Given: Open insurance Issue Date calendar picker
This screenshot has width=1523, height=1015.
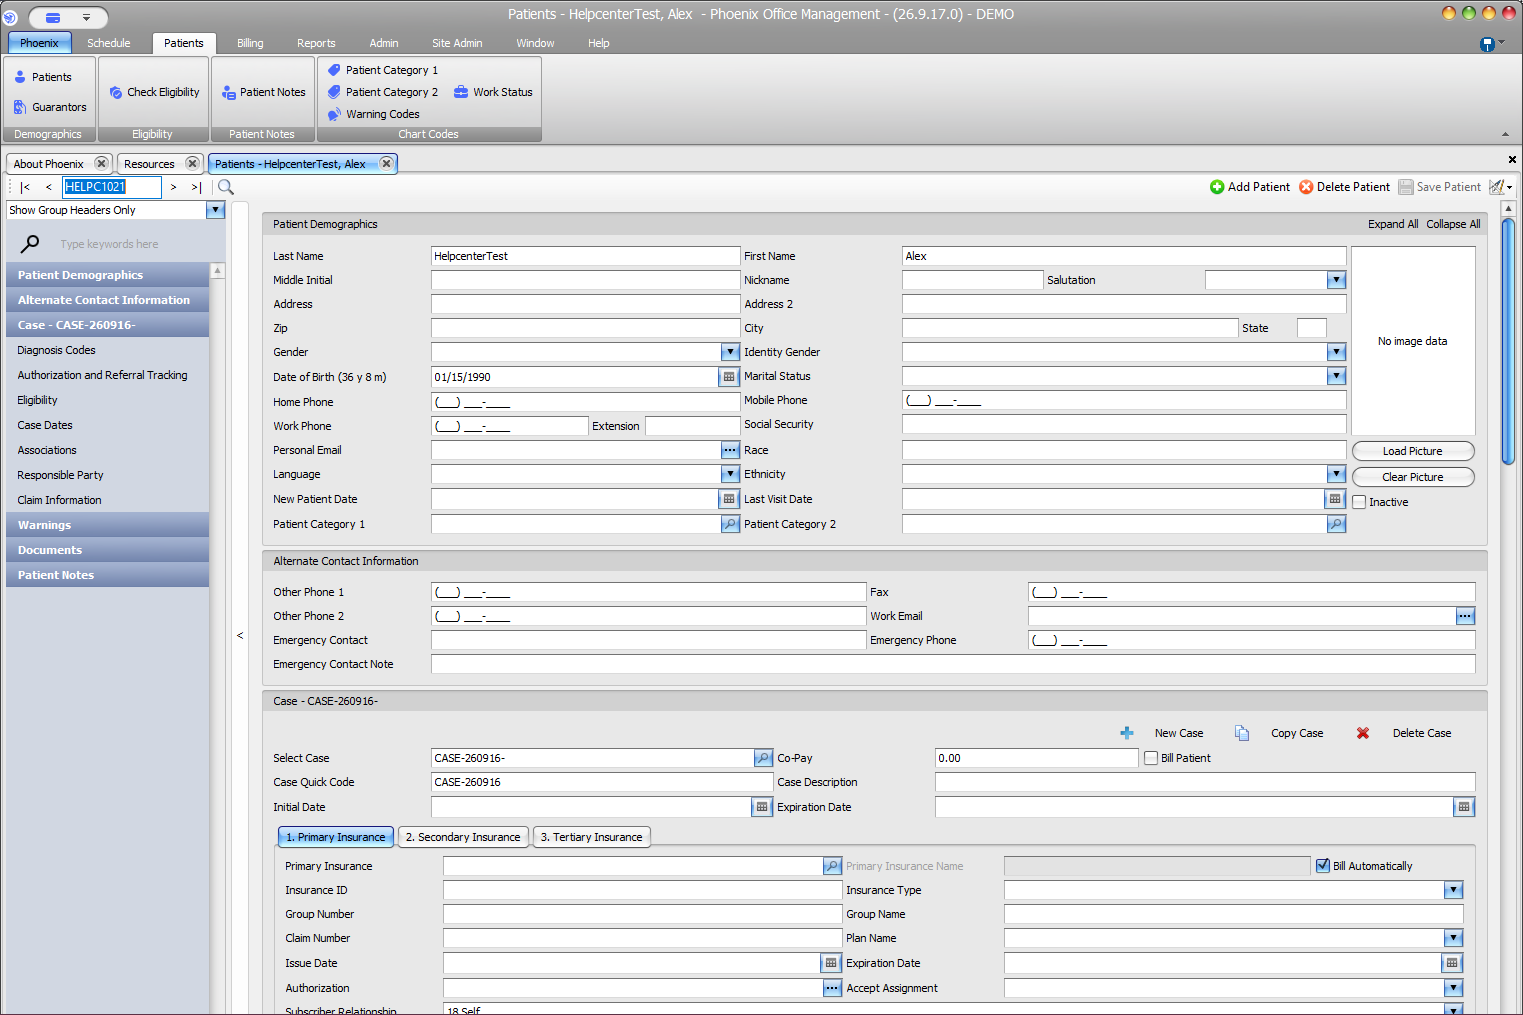Looking at the screenshot, I should (x=831, y=963).
